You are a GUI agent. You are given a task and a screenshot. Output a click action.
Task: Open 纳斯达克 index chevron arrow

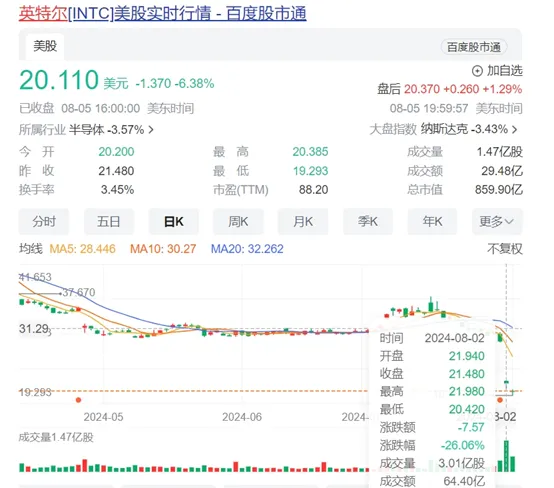(514, 129)
